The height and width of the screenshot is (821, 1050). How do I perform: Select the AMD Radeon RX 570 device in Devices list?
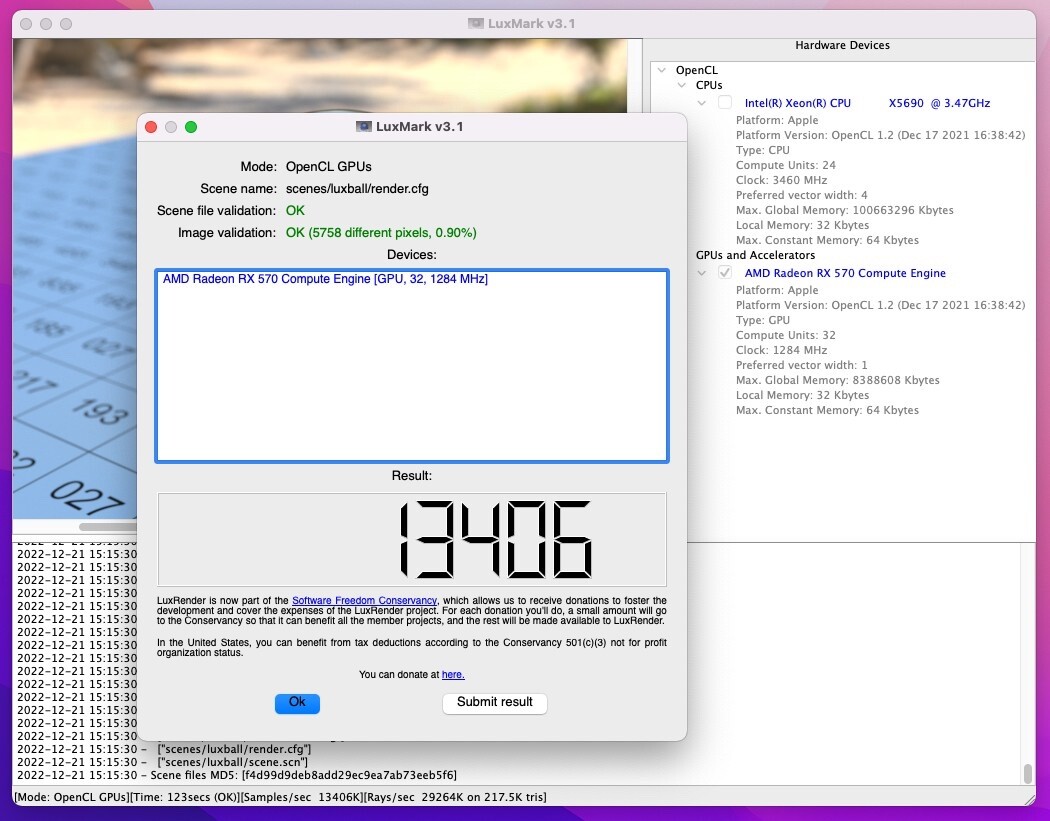(x=325, y=279)
